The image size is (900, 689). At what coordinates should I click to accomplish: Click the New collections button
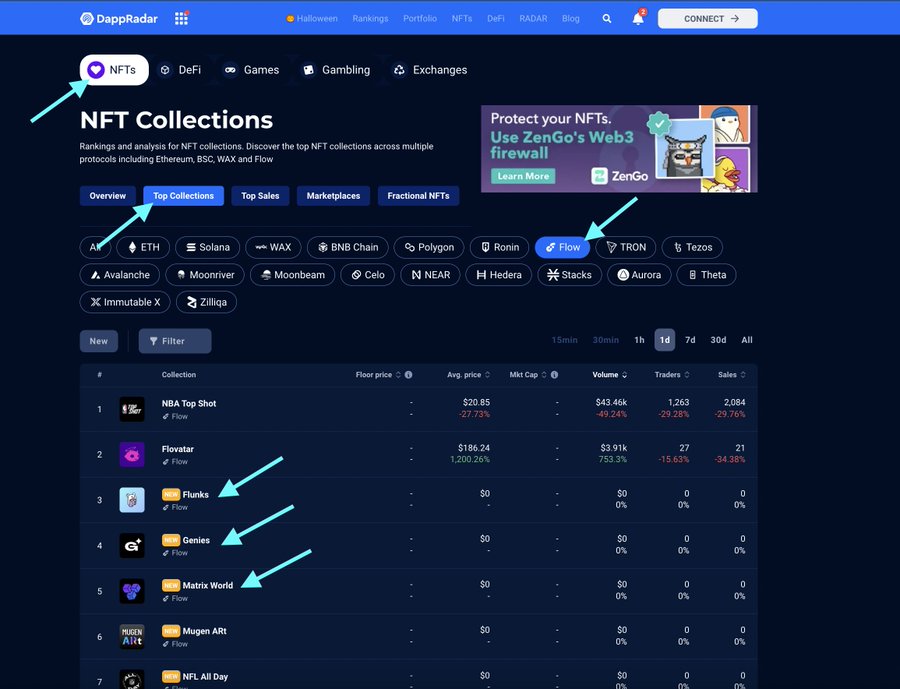point(99,341)
